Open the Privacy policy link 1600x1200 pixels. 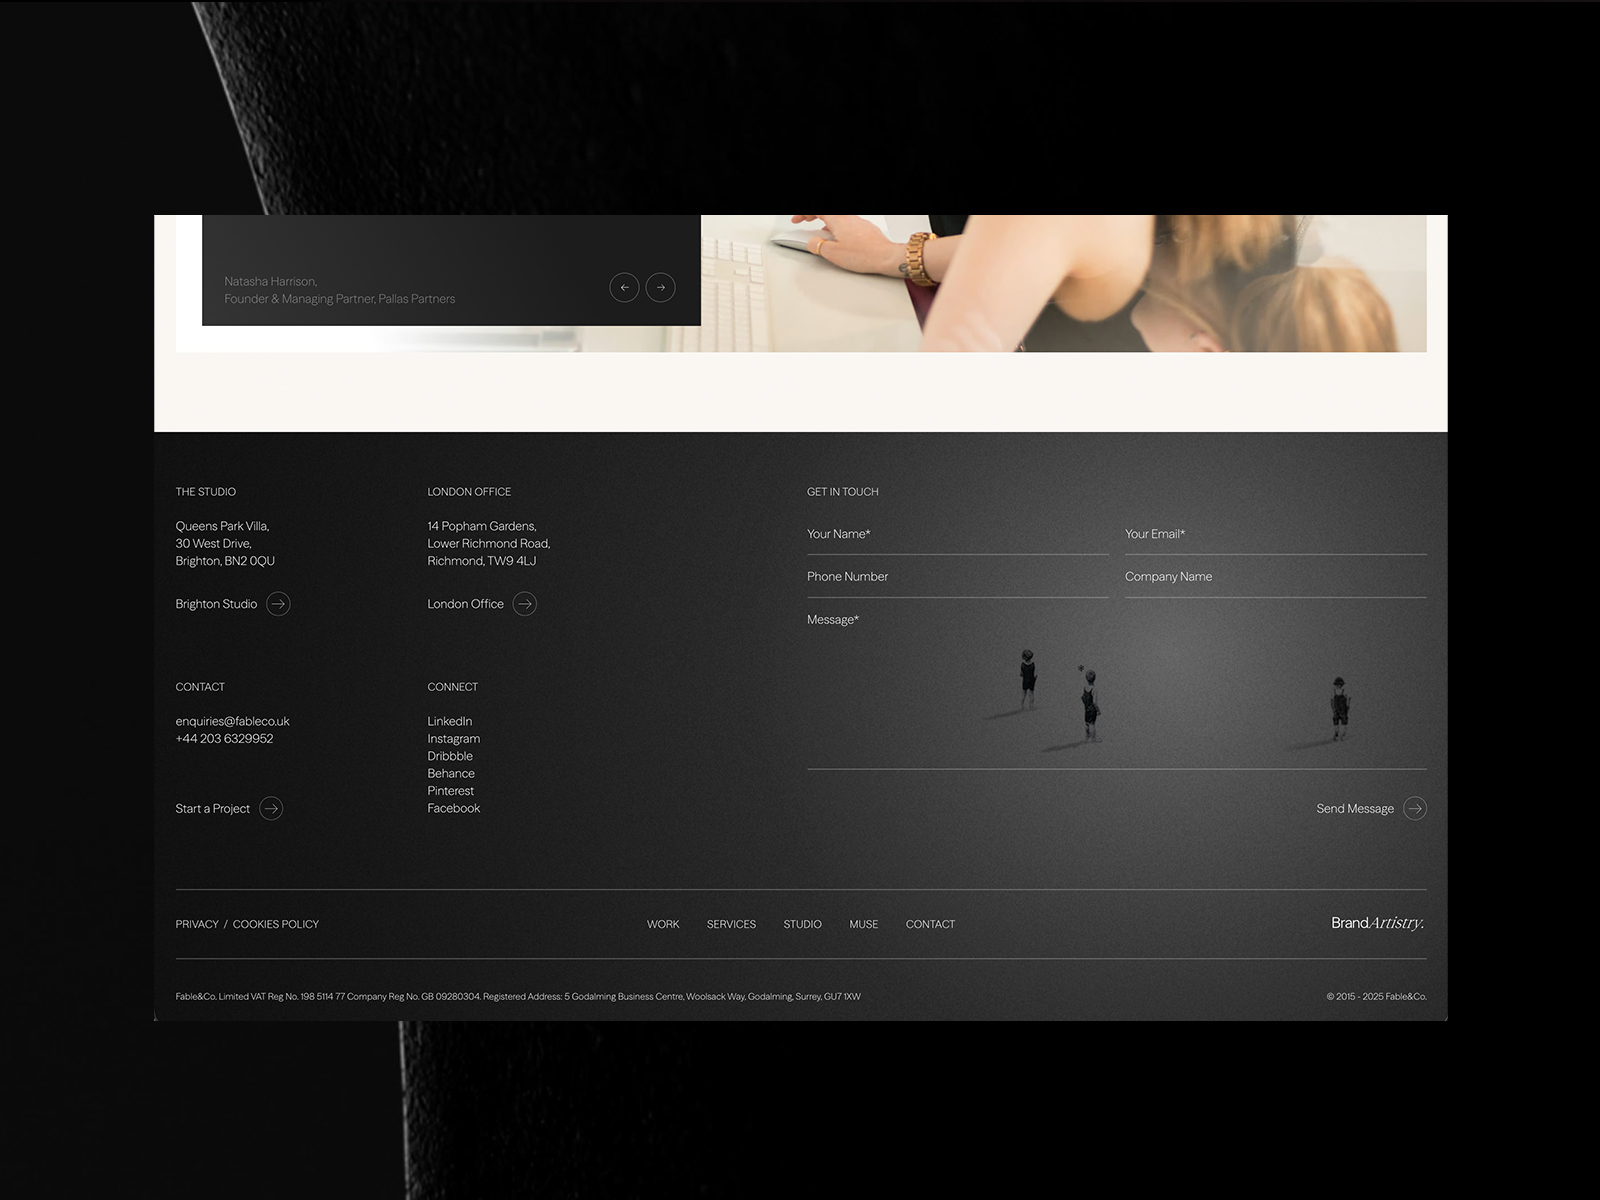pos(197,925)
